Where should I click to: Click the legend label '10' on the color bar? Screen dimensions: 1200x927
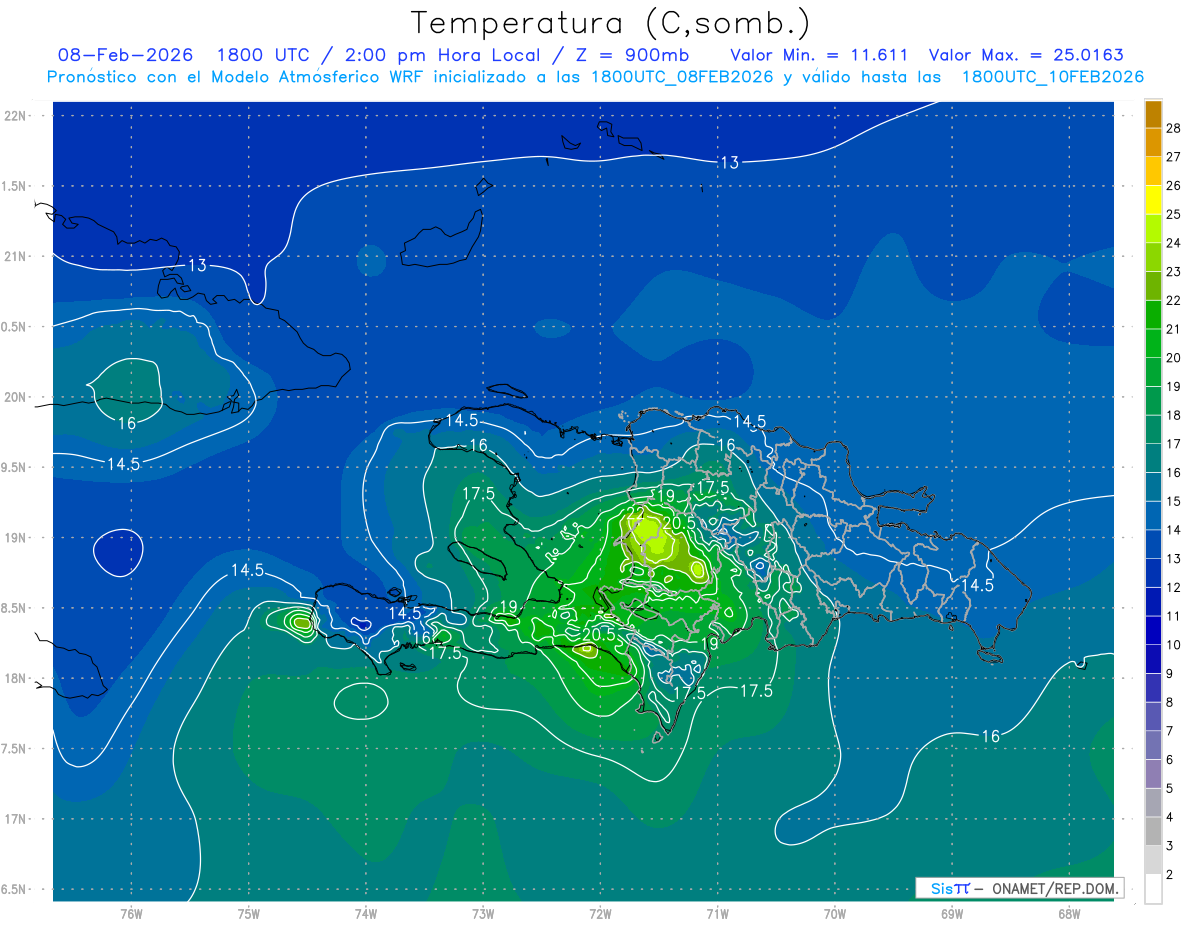[1174, 645]
